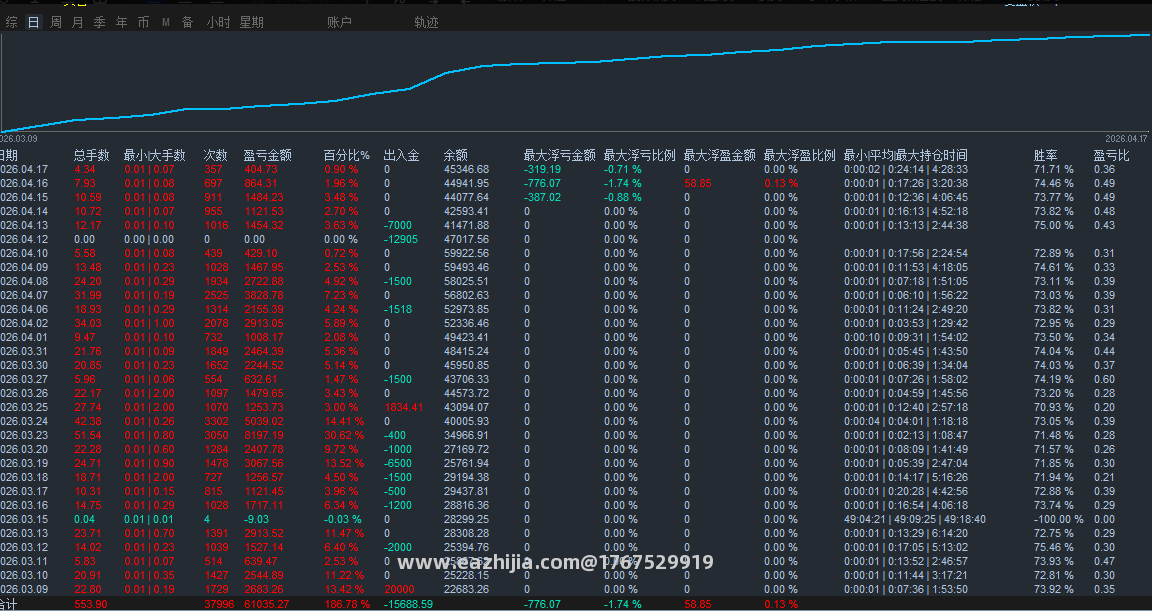Switch to the 综 summary tab

11,23
